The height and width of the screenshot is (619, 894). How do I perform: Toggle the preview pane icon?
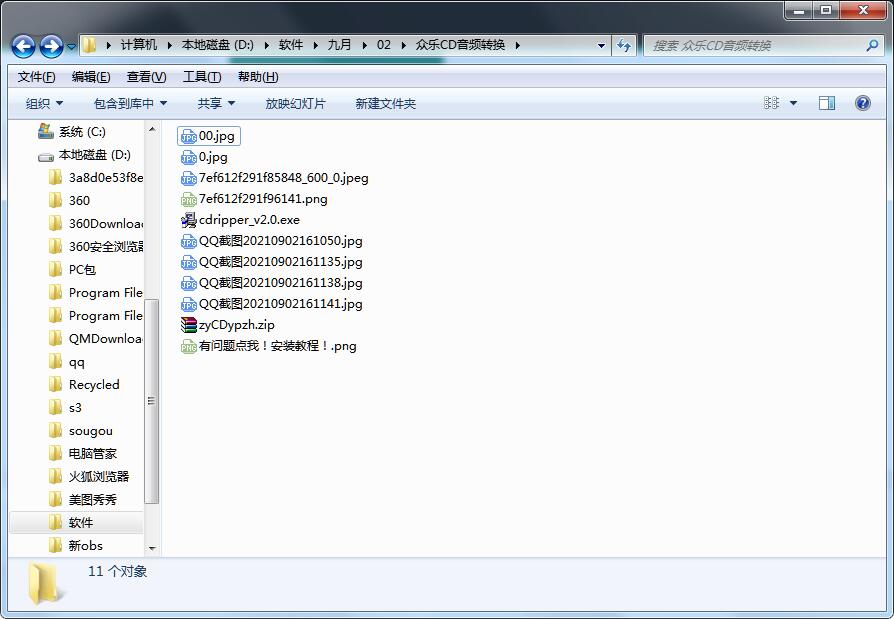[827, 103]
